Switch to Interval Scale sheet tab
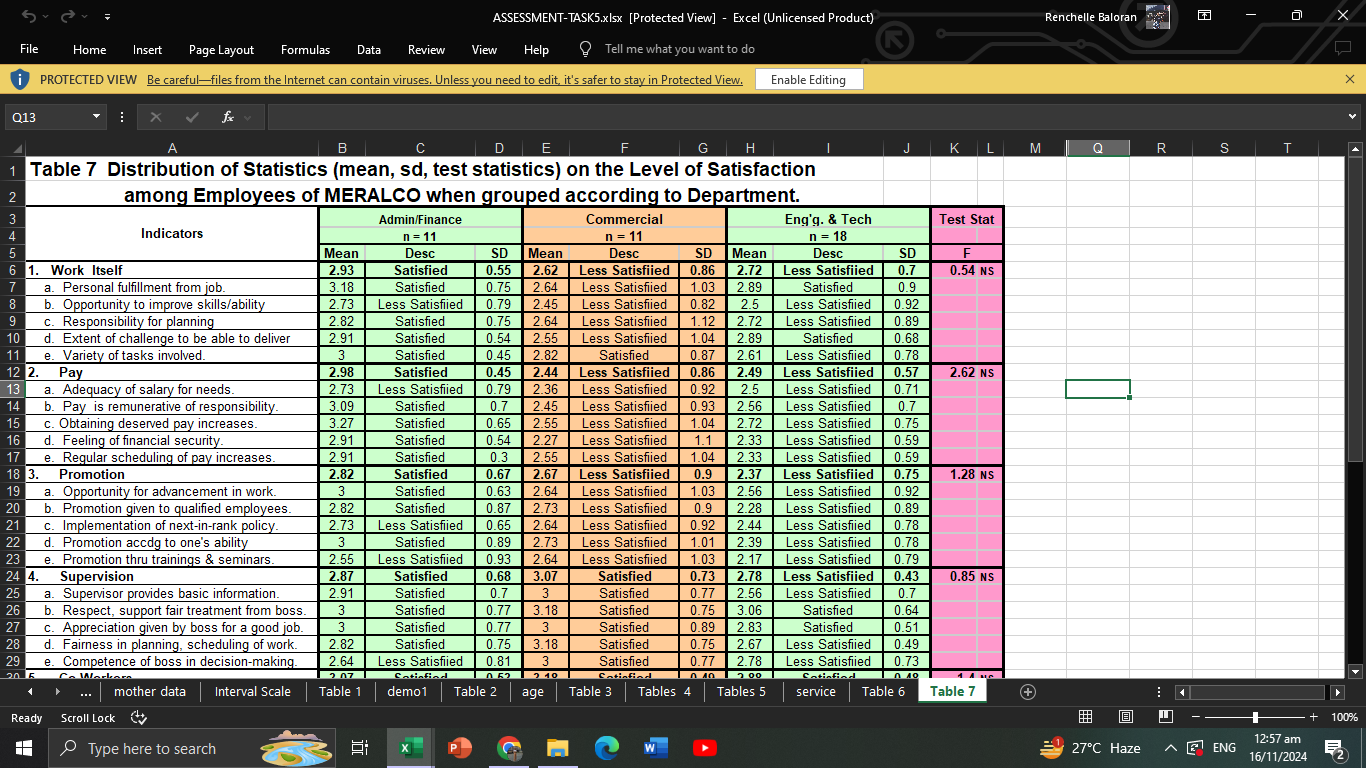The image size is (1366, 768). 253,691
